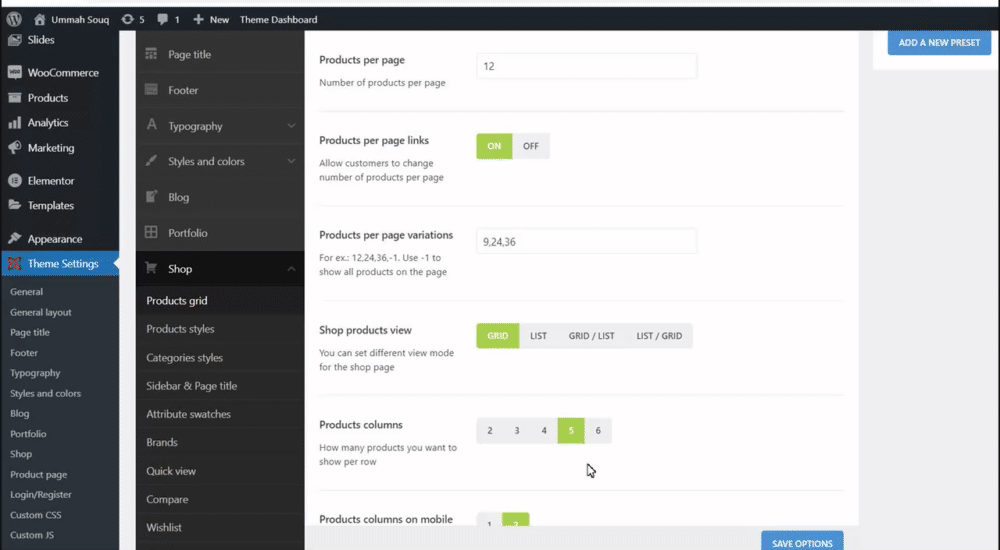Collapse the Shop section chevron
The height and width of the screenshot is (550, 1000).
291,269
